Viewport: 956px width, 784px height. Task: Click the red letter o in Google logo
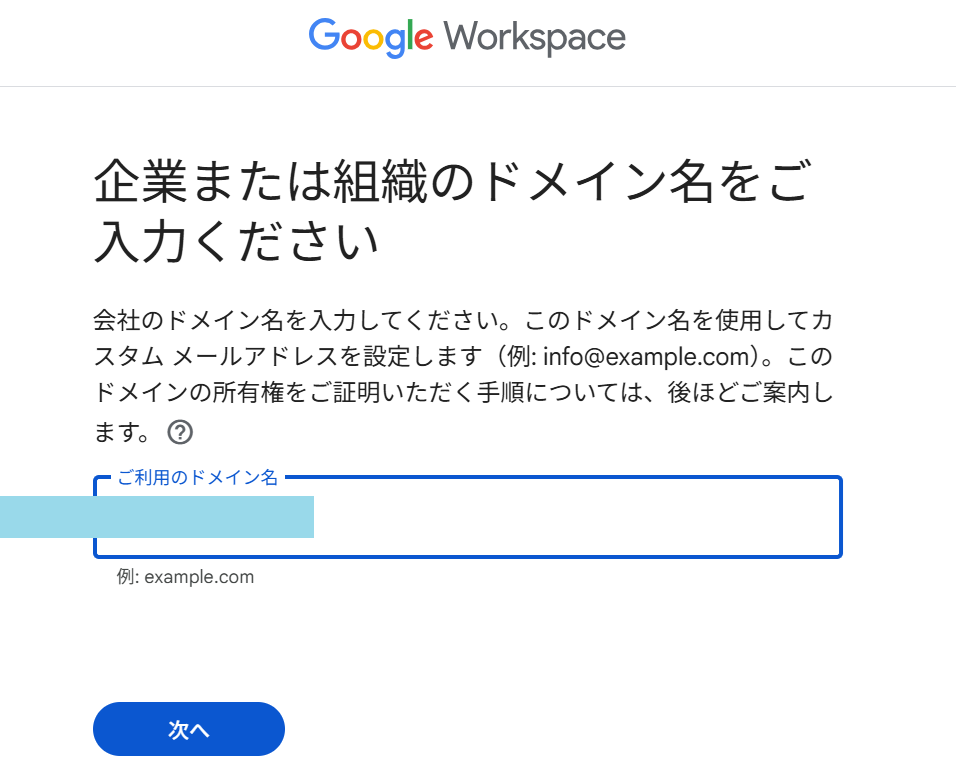tap(351, 40)
